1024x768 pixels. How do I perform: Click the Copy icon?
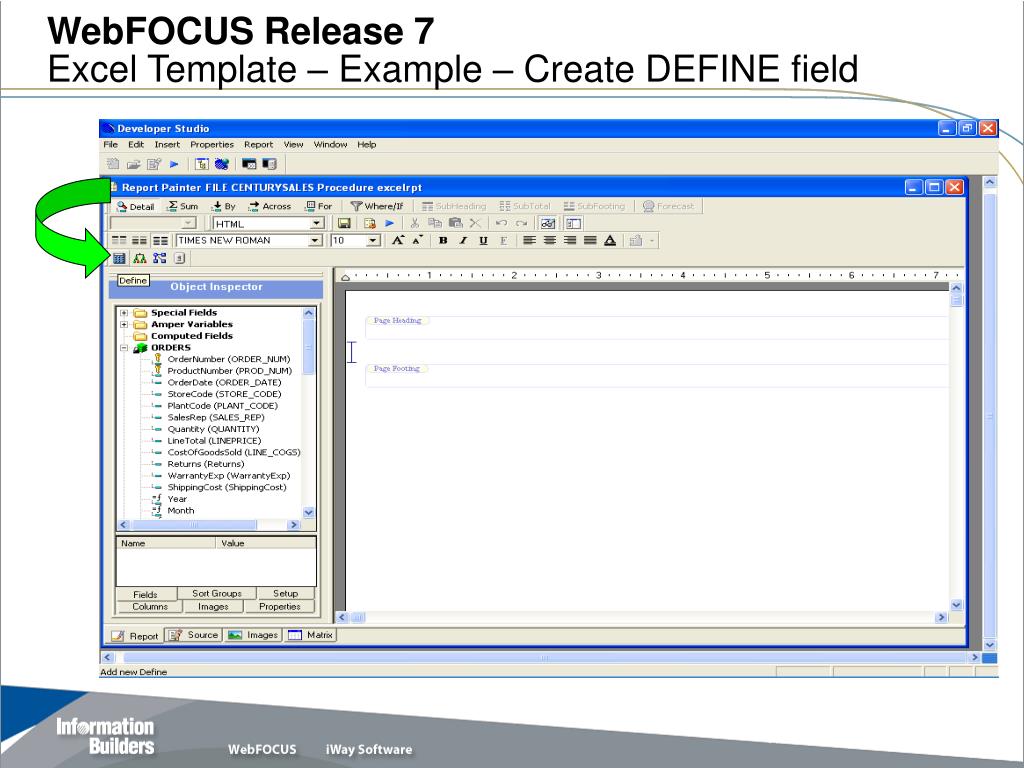(x=435, y=223)
